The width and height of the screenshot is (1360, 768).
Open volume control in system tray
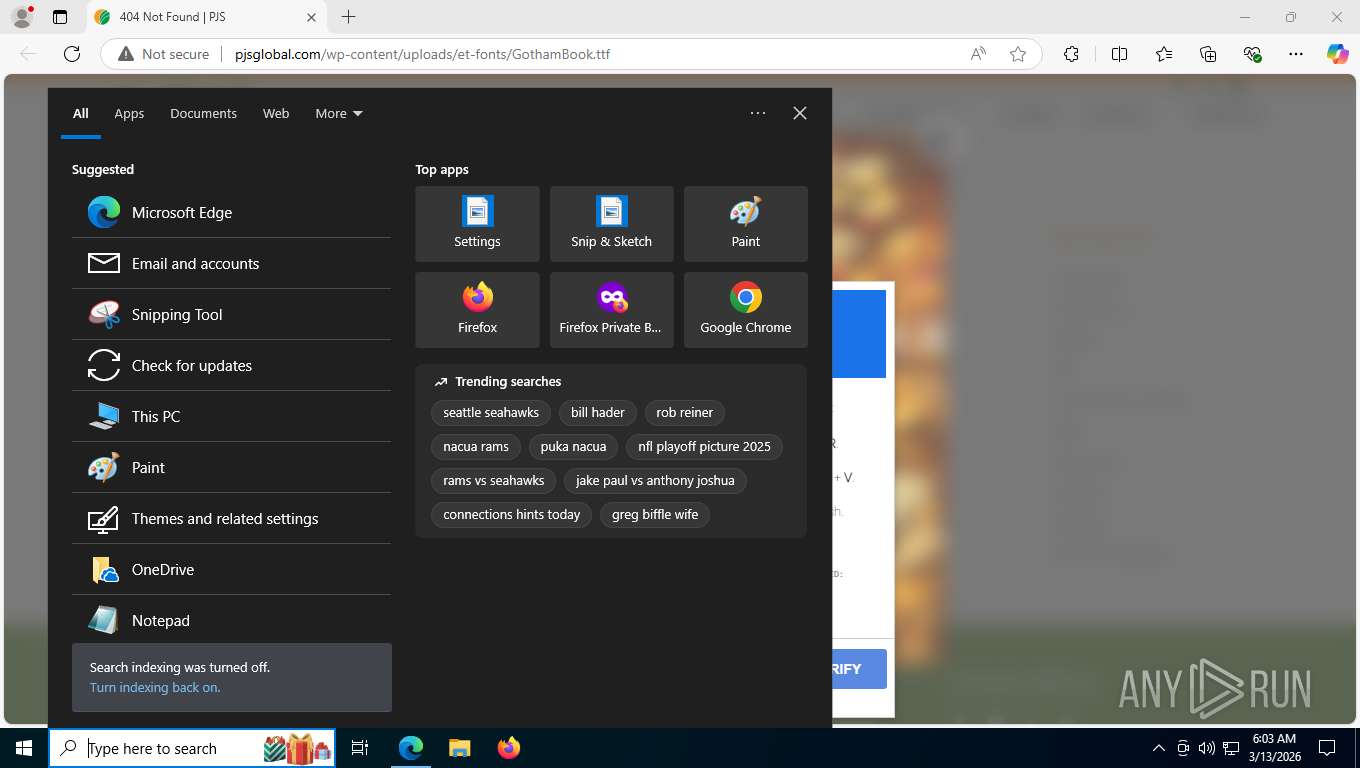[x=1206, y=748]
